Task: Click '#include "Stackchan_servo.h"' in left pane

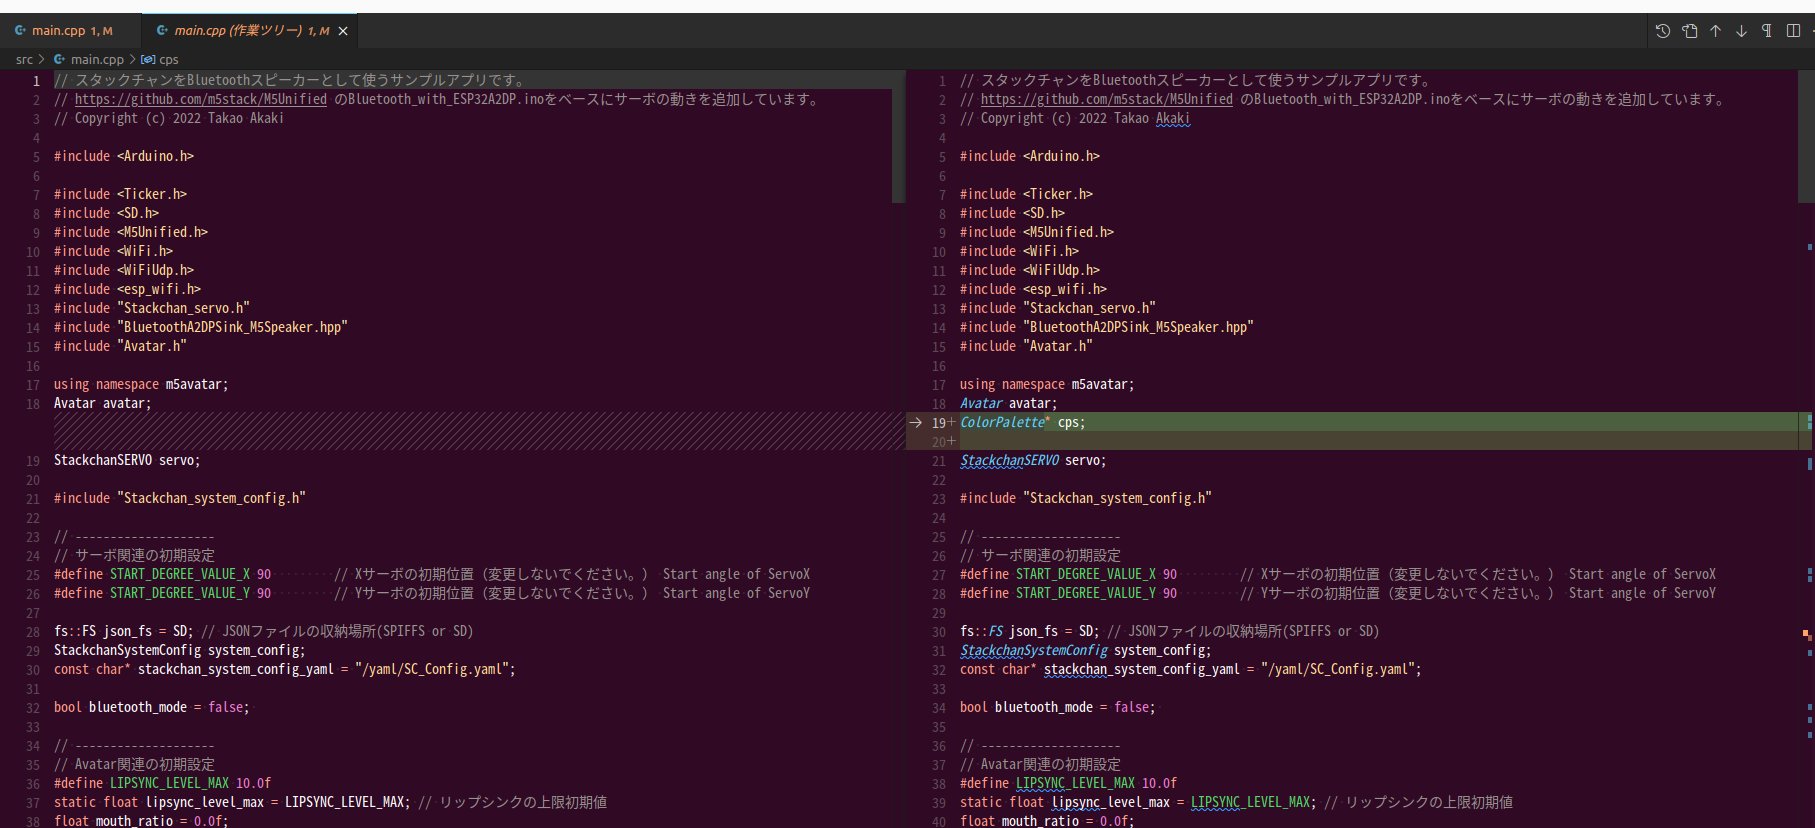Action: pyautogui.click(x=152, y=308)
